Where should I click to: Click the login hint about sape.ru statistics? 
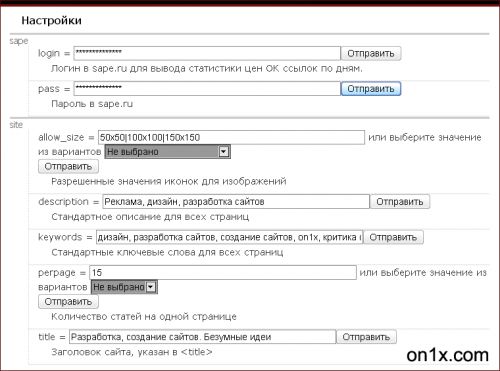(x=207, y=69)
